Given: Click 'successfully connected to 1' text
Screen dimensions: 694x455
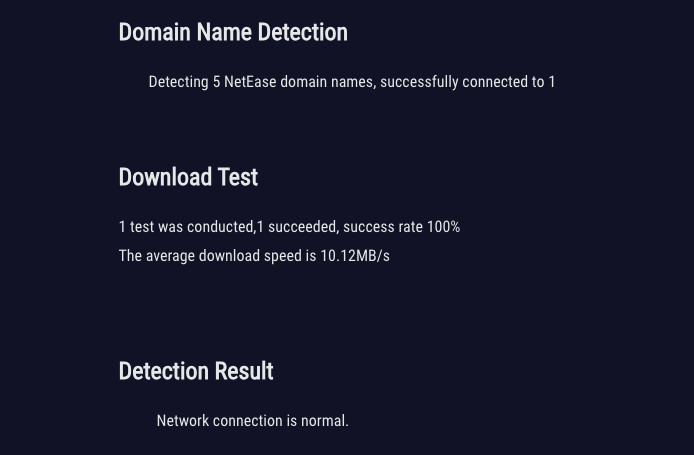Looking at the screenshot, I should [x=467, y=82].
